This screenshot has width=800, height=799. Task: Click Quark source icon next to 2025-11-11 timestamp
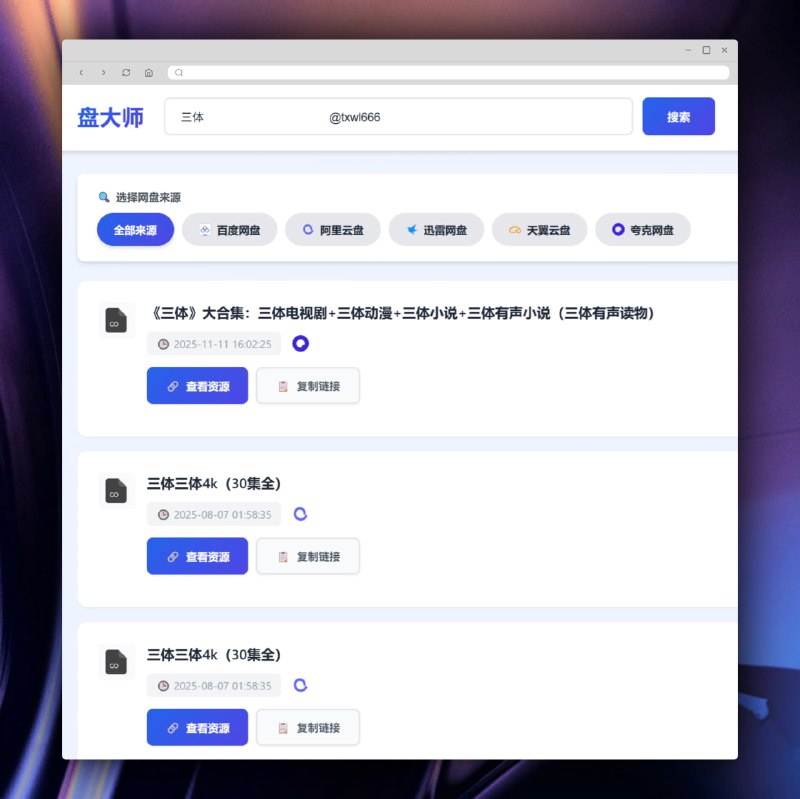click(301, 343)
